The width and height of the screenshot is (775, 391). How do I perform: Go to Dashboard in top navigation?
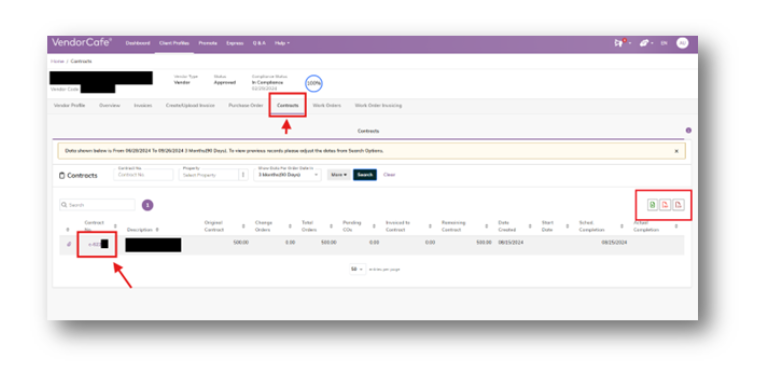click(x=137, y=43)
